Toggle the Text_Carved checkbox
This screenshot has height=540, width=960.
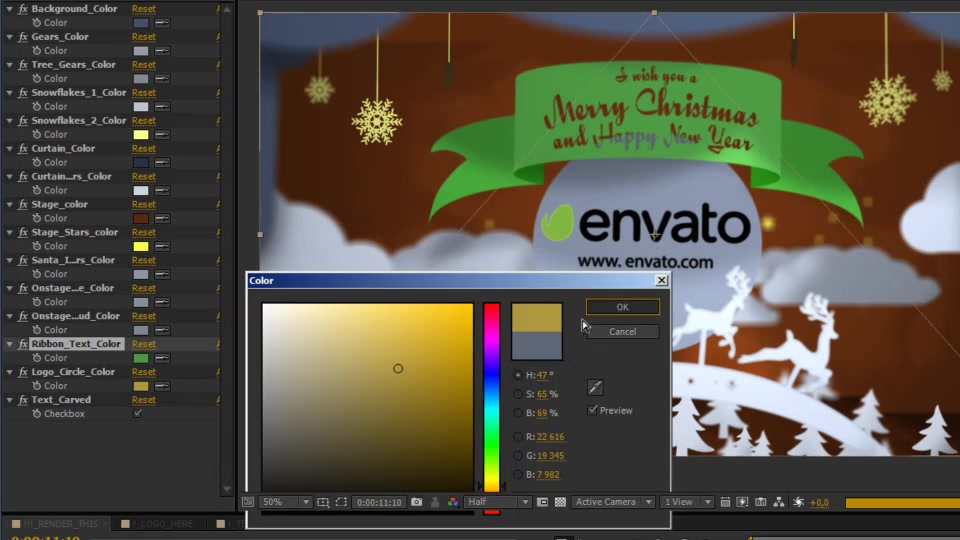click(138, 413)
